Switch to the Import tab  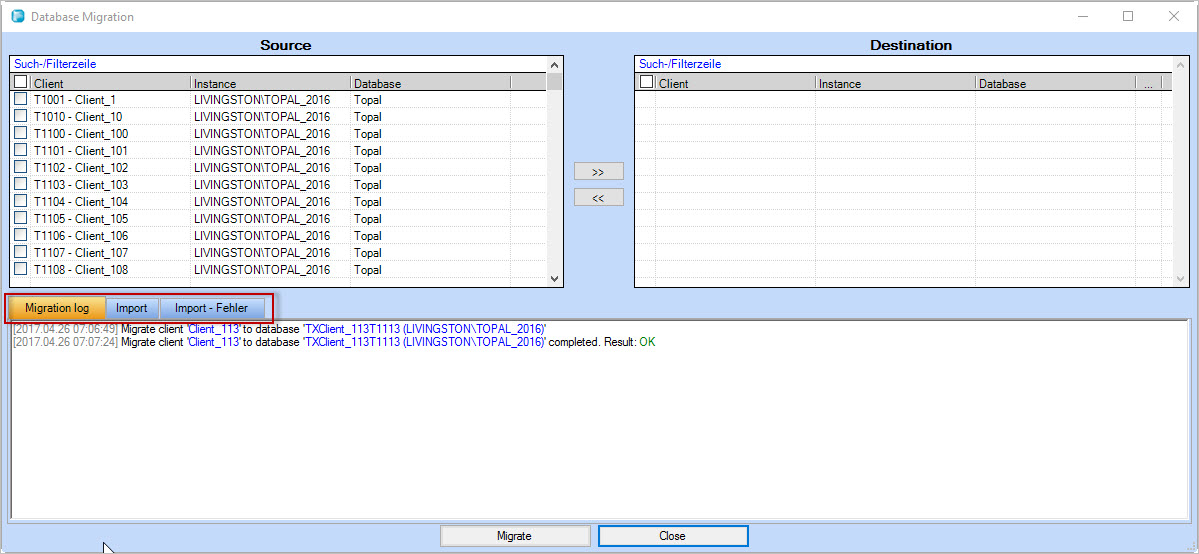click(131, 308)
